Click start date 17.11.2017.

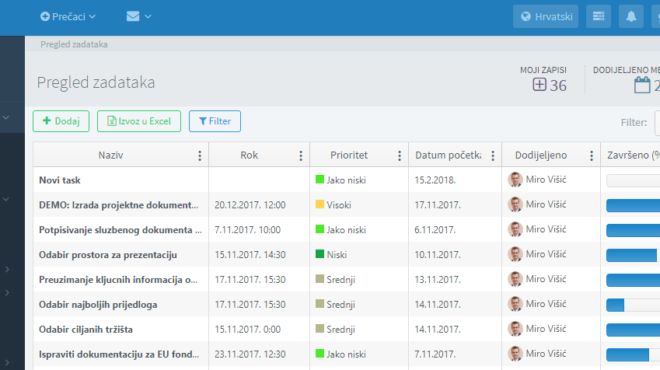pyautogui.click(x=438, y=205)
